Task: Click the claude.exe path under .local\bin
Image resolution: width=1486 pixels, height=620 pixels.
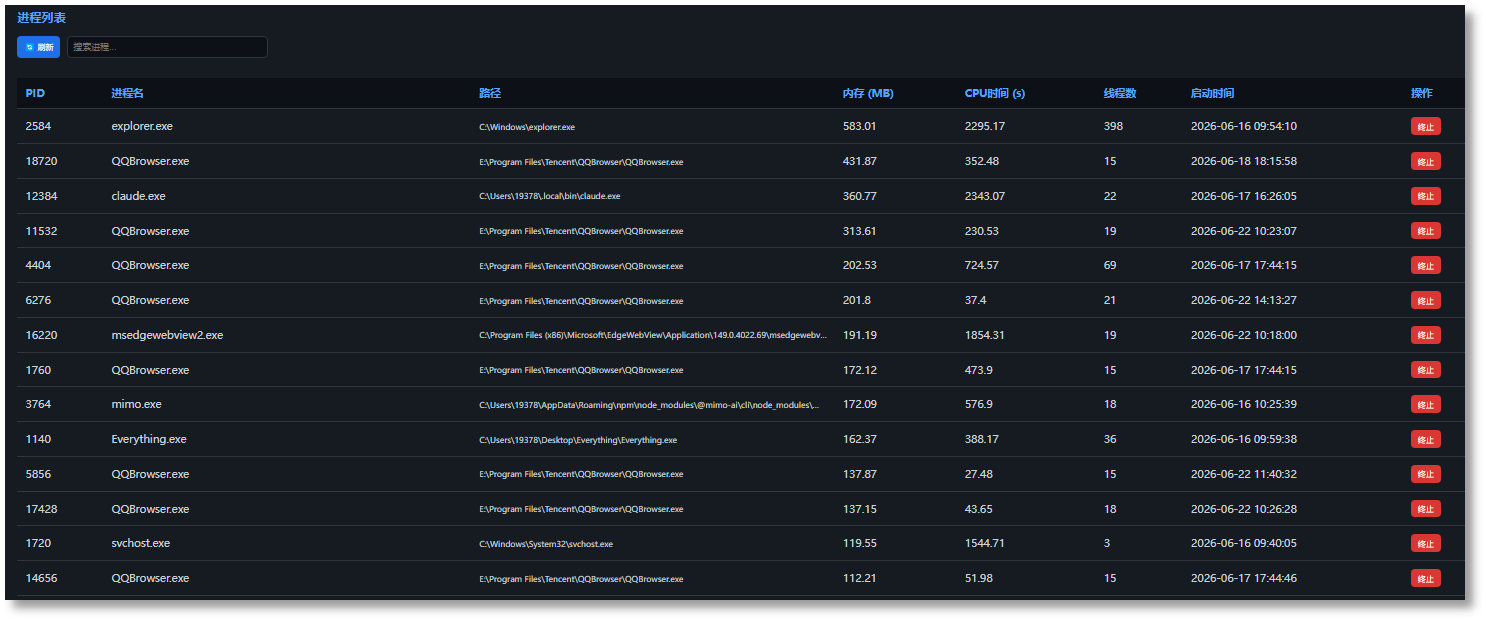Action: 550,196
